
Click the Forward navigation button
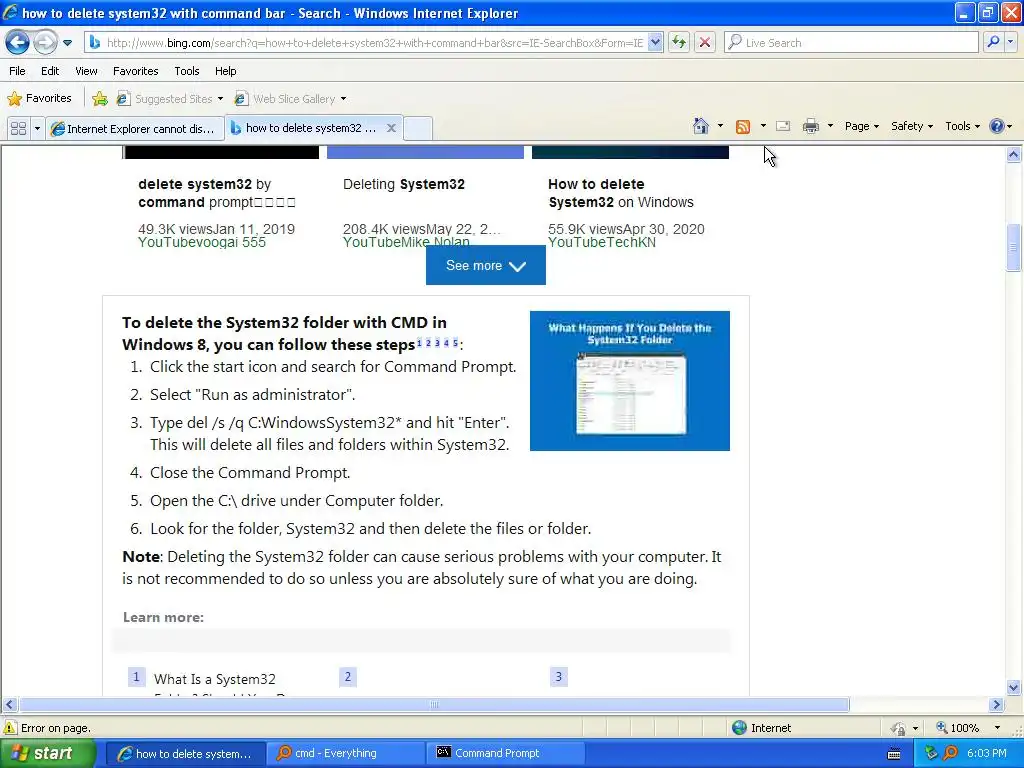tap(45, 42)
